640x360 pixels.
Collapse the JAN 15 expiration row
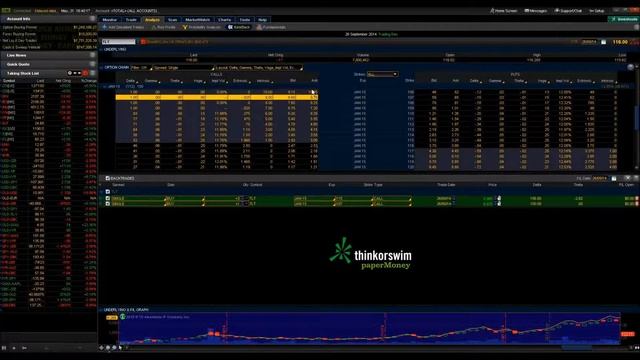[x=104, y=87]
